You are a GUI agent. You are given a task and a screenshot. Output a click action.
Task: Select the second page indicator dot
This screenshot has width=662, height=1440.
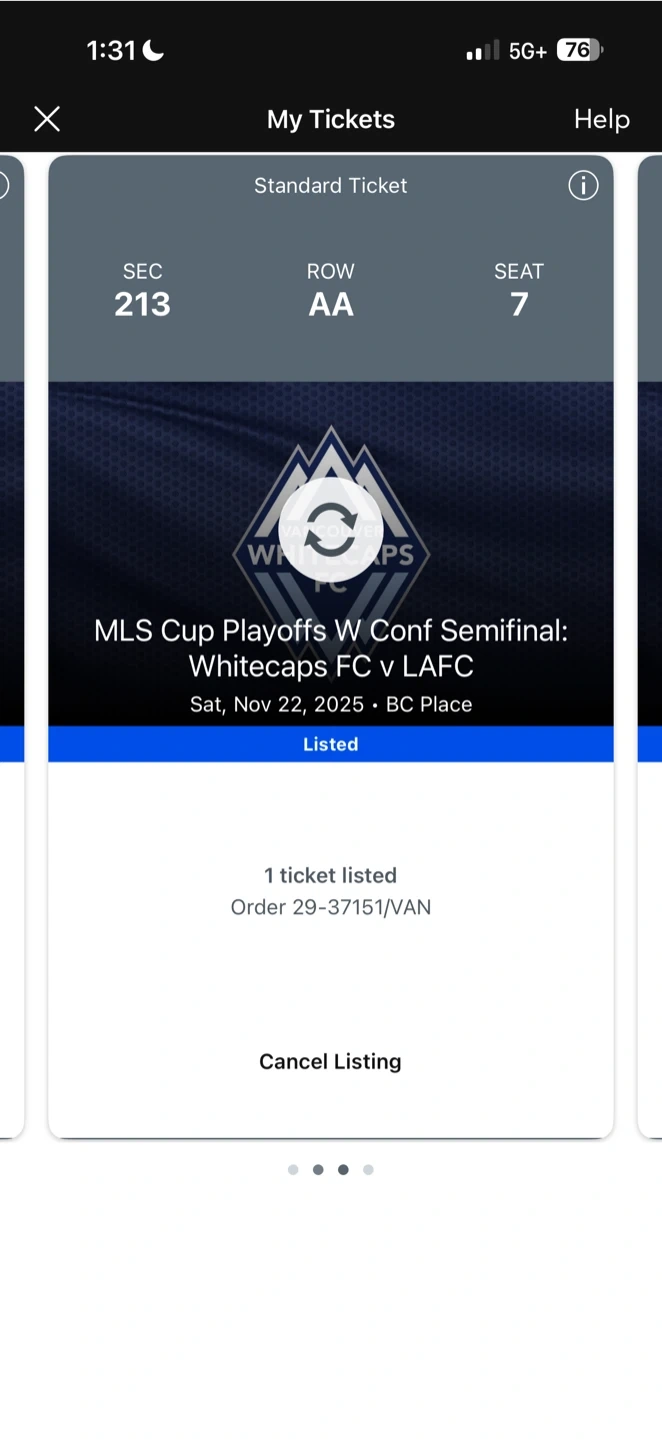[318, 1169]
